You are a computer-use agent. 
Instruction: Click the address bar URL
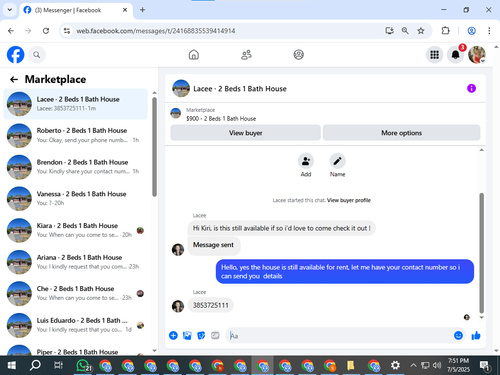point(156,31)
